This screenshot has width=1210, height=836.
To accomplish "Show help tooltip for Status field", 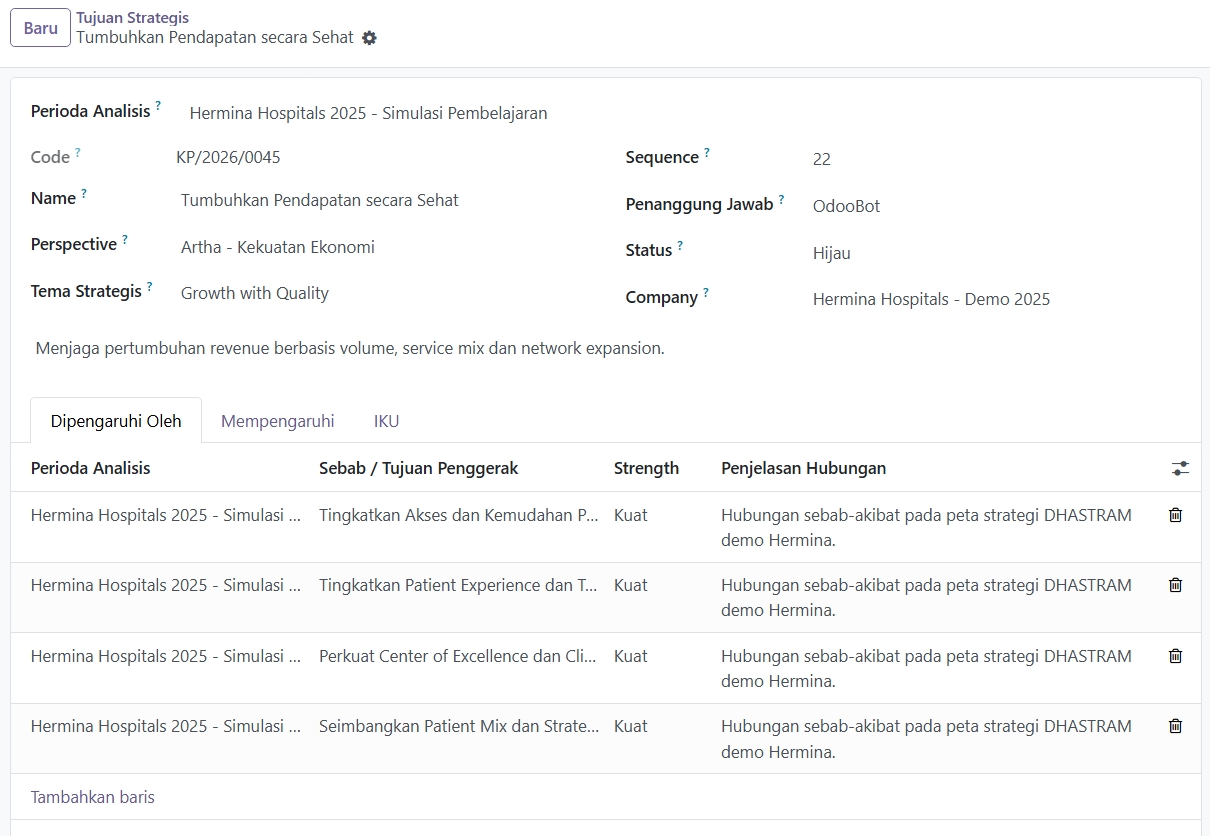I will (x=680, y=245).
